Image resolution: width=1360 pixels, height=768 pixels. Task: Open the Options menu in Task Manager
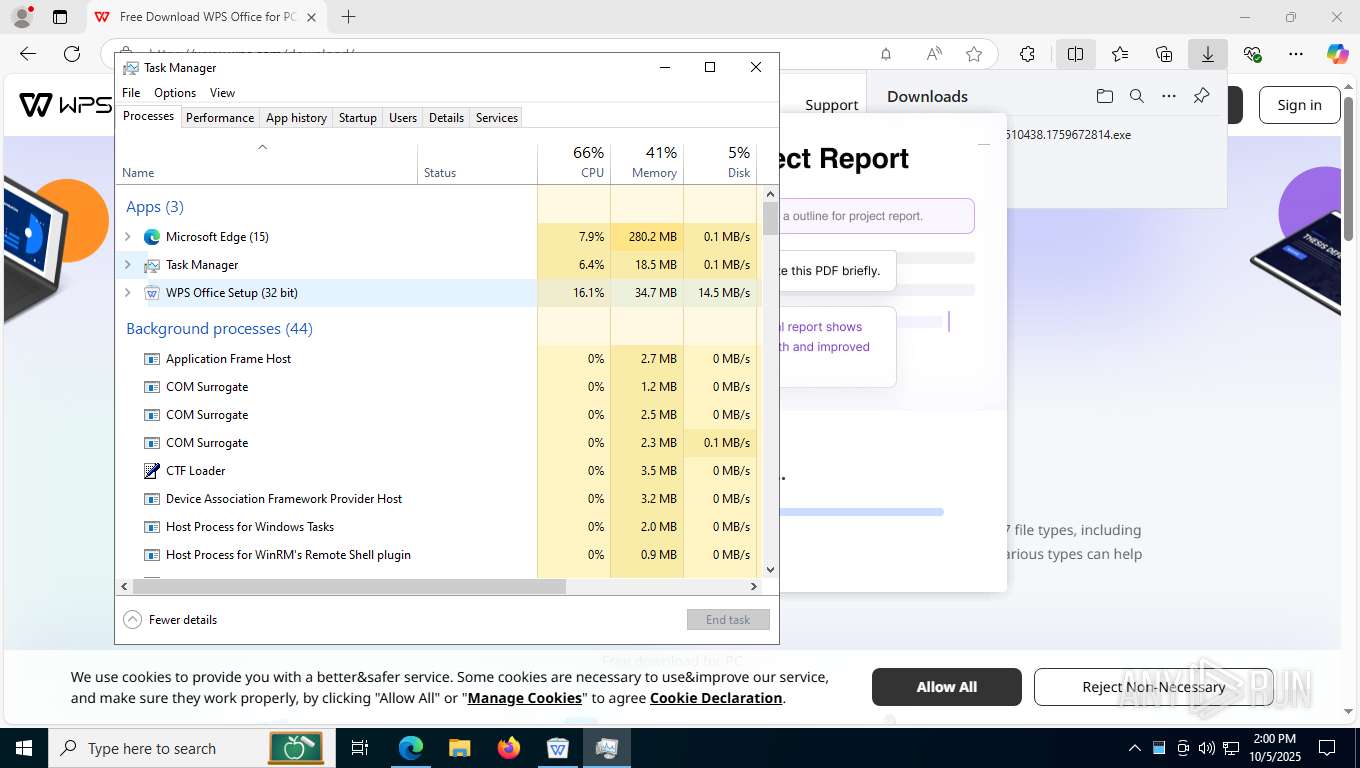(175, 93)
